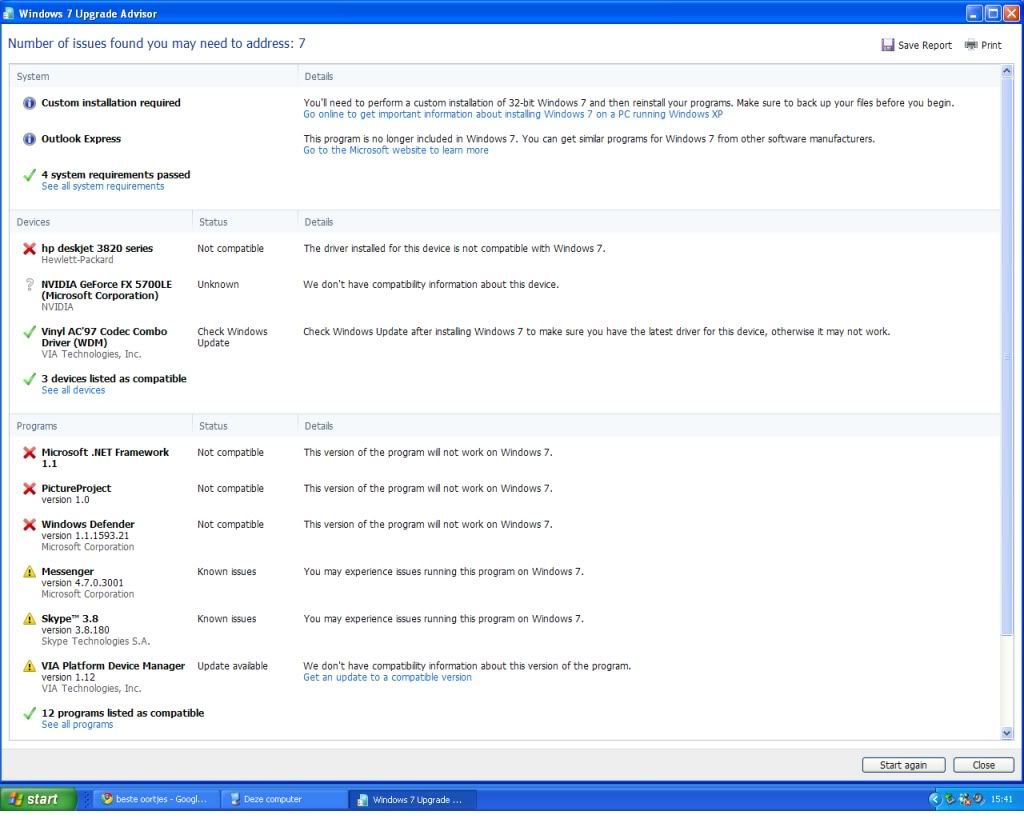Click 'version 1.1.1593.21' under Windows Defender
Viewport: 1024px width, 819px height.
click(85, 536)
